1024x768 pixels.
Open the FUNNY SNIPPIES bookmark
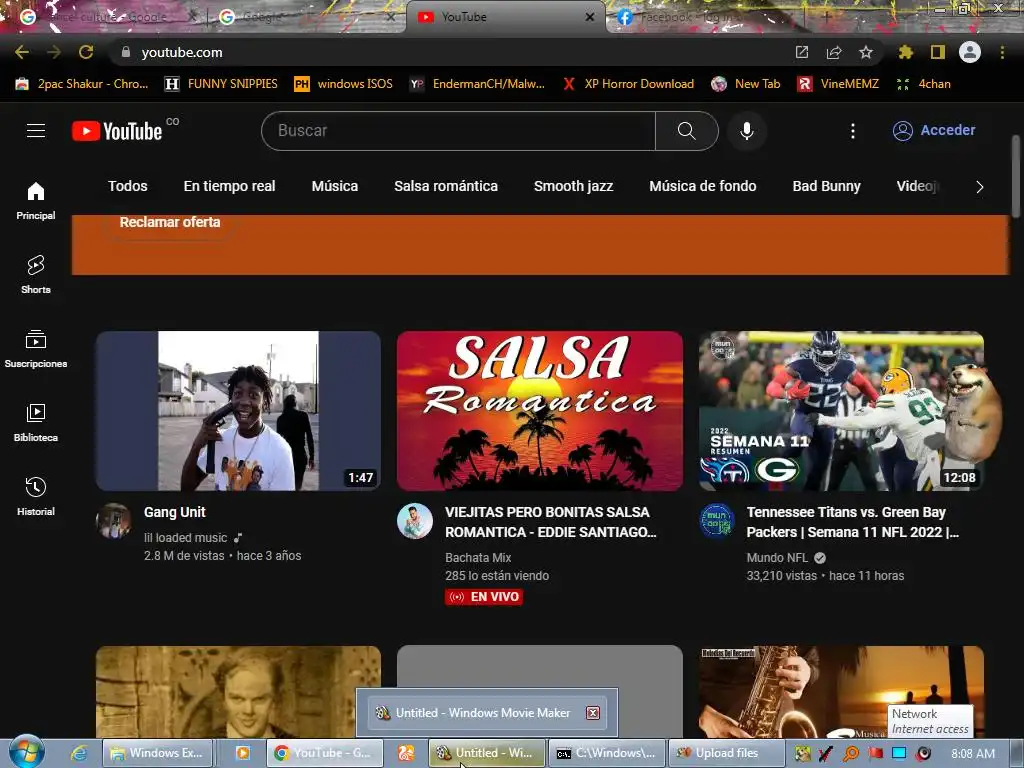coord(221,84)
